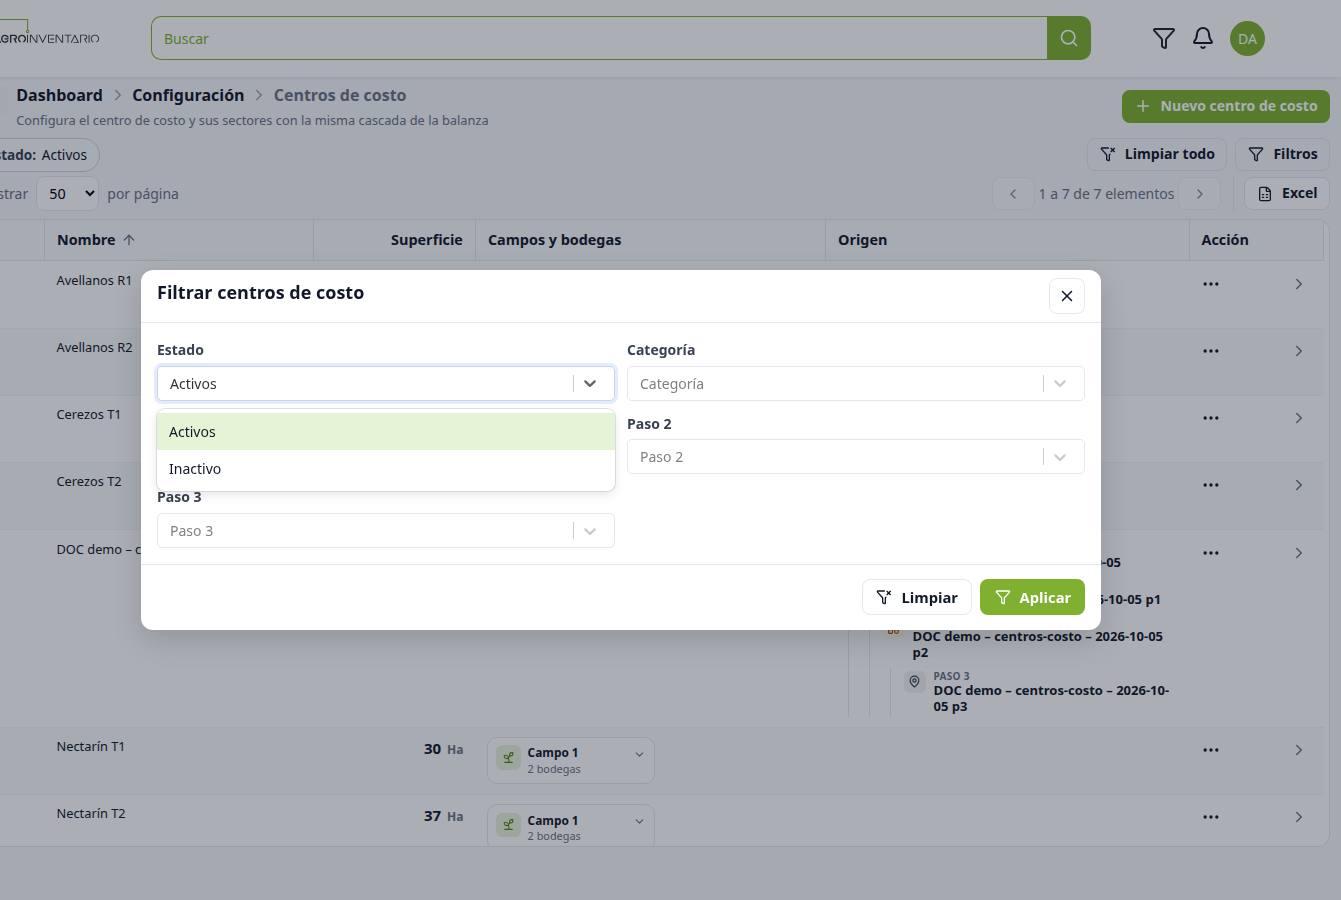1341x900 pixels.
Task: Export with the Excel button
Action: 1287,193
